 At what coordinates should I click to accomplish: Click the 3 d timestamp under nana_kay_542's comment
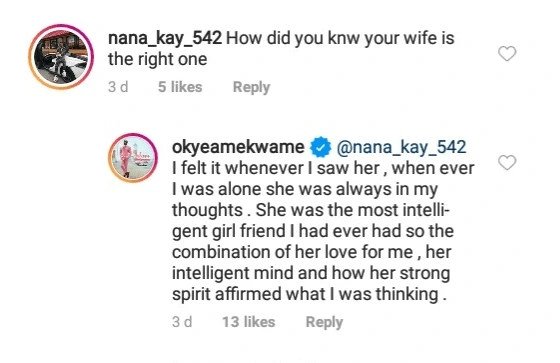pos(118,87)
